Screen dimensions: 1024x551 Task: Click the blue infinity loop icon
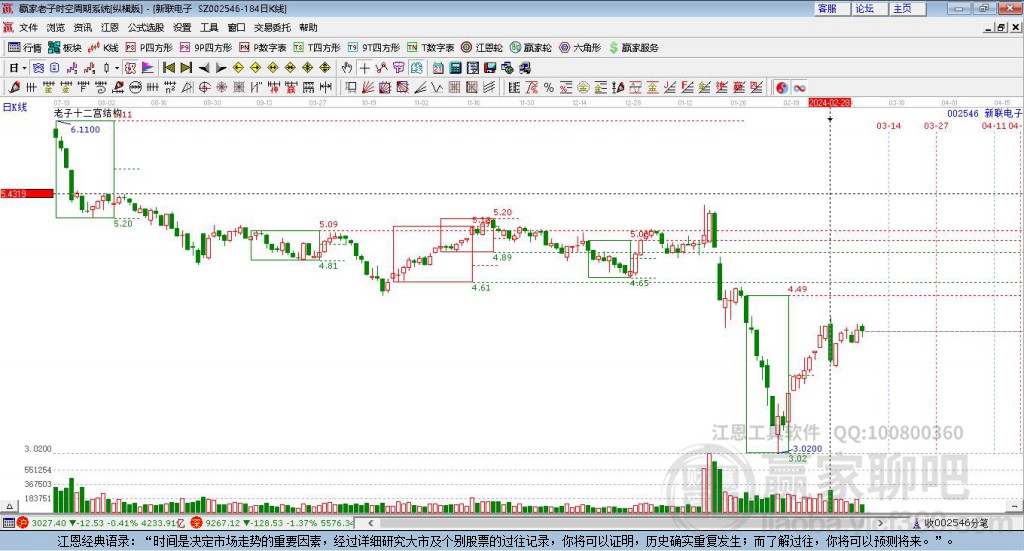(x=799, y=87)
